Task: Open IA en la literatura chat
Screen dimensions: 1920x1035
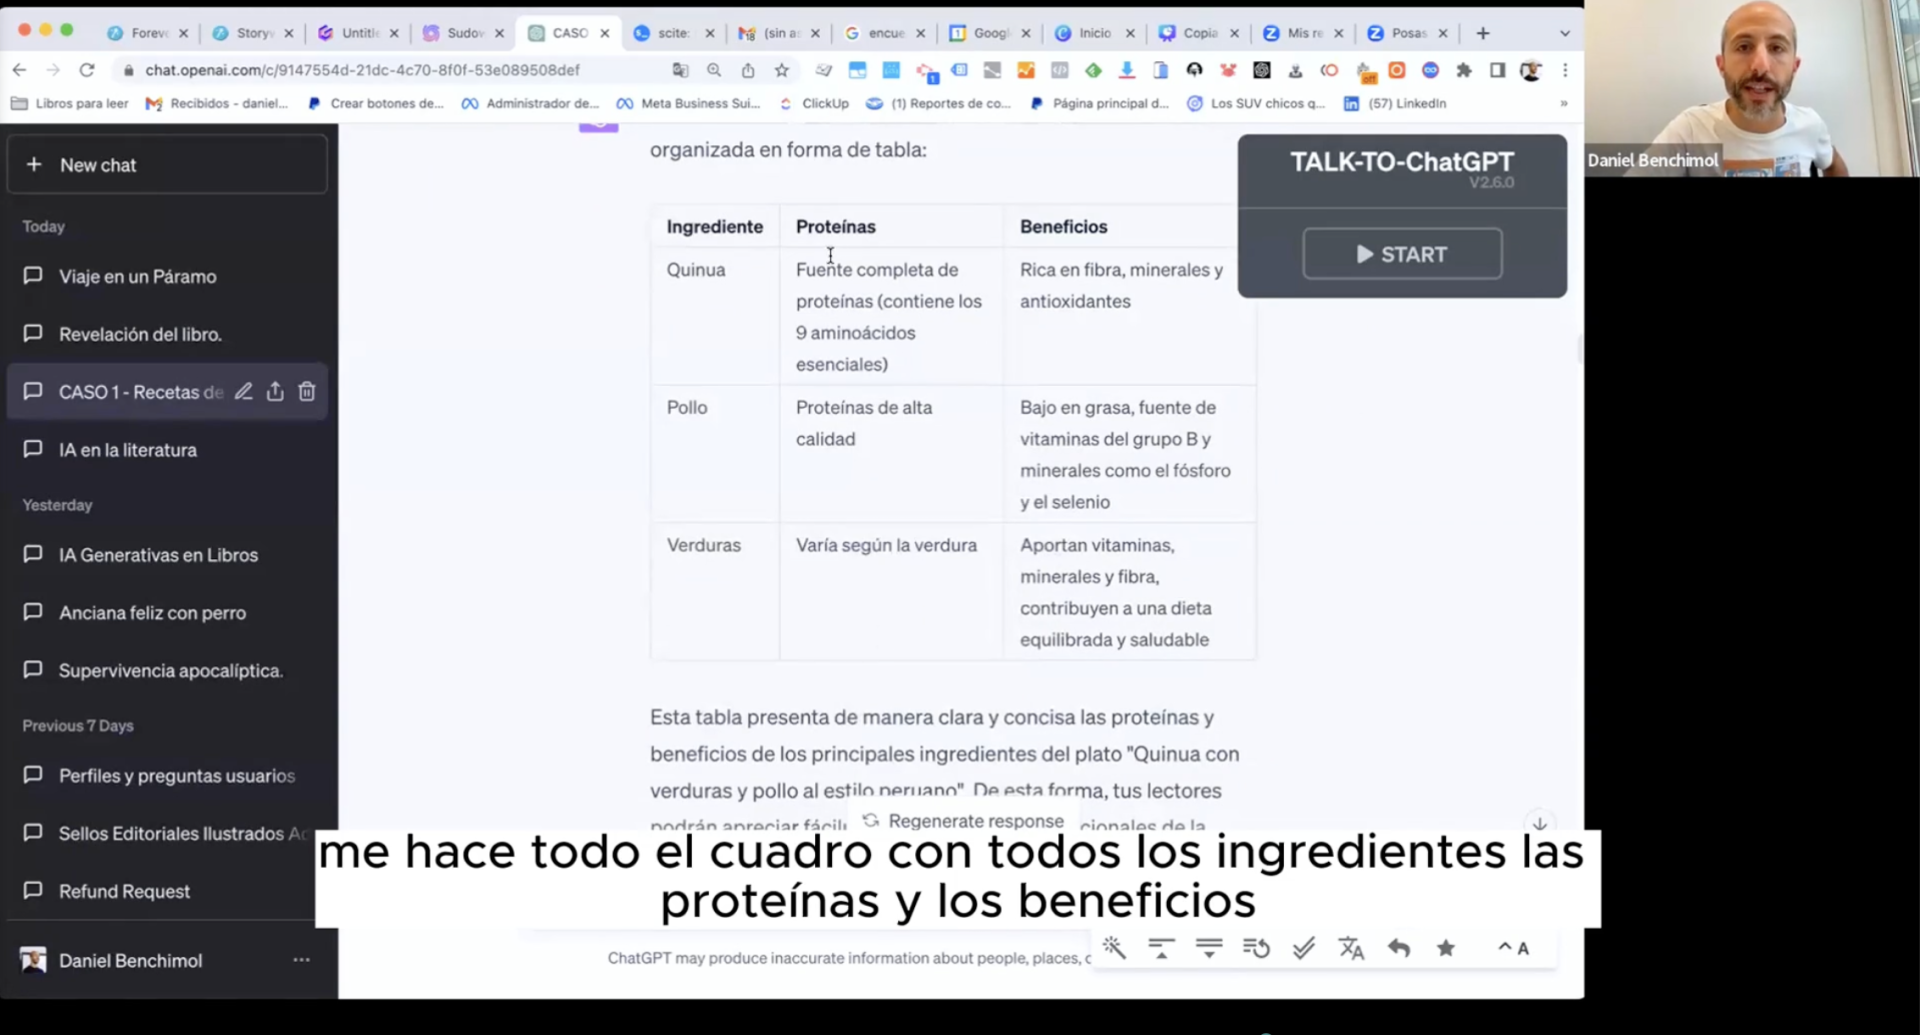Action: pos(167,450)
